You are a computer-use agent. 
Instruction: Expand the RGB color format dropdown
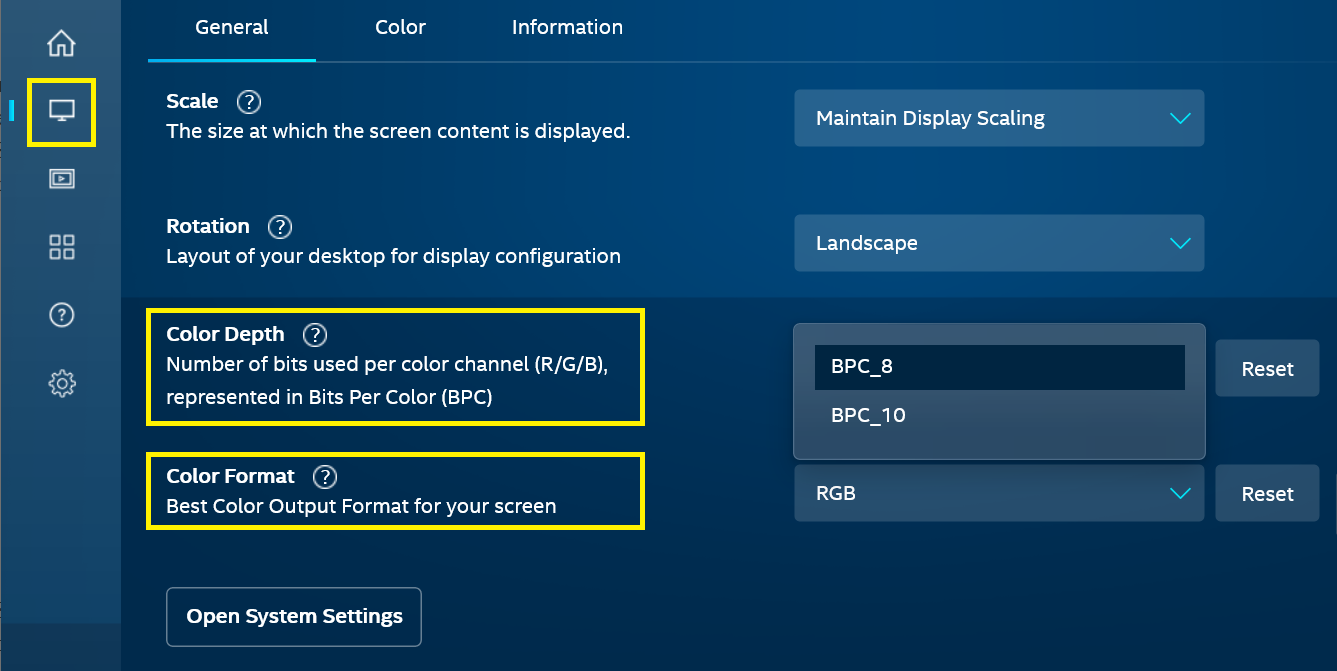[x=999, y=493]
